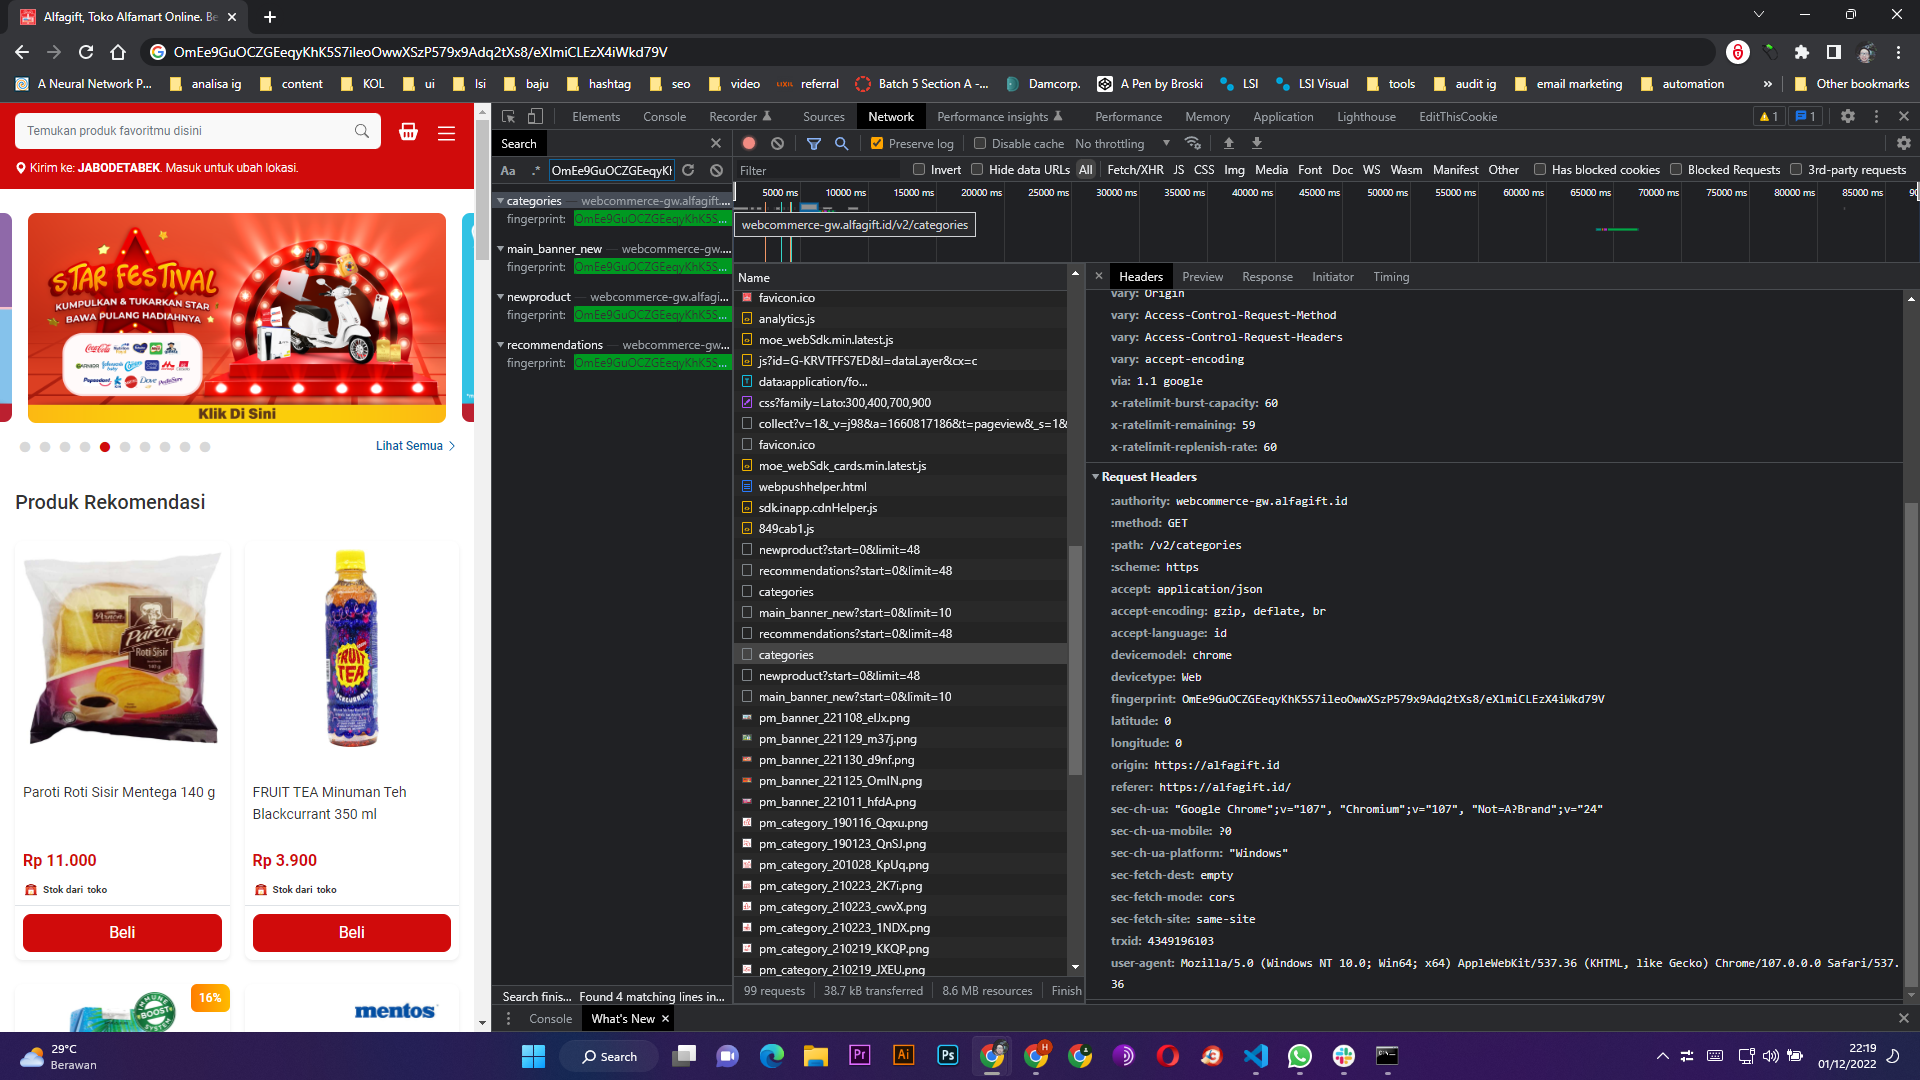Collapse recommendations search result group
This screenshot has width=1920, height=1080.
500,345
